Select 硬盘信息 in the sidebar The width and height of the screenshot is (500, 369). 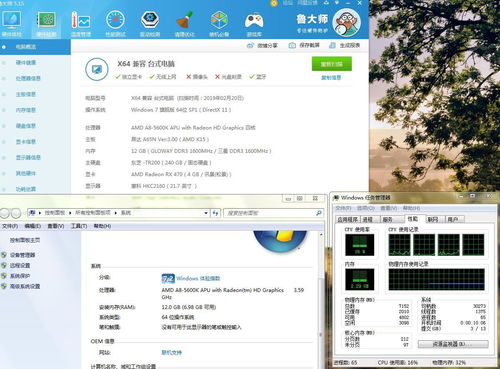tap(26, 126)
